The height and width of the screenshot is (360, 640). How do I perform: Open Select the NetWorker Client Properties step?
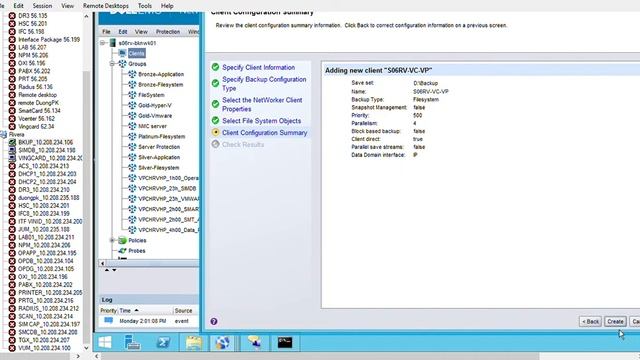coord(262,104)
